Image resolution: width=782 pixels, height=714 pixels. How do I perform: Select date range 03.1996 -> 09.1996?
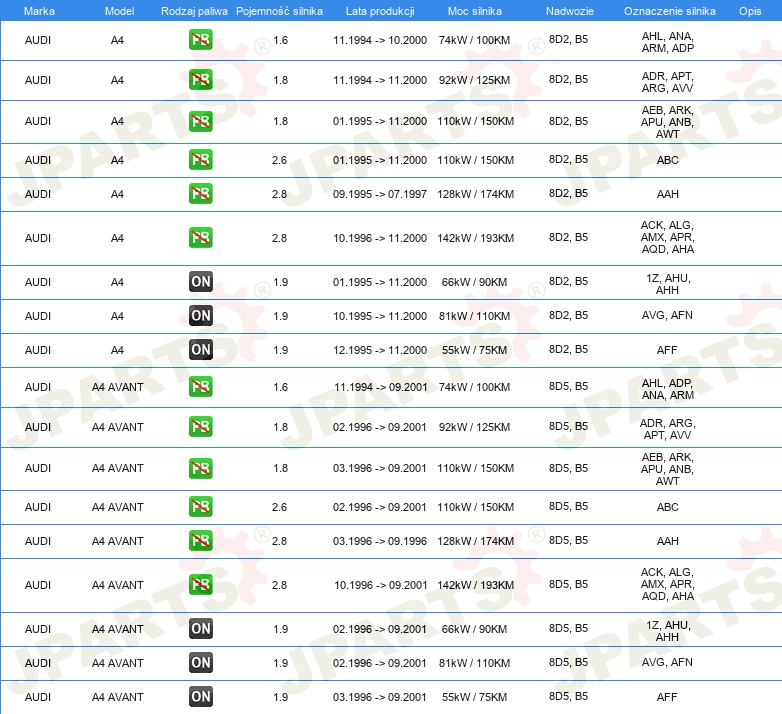tap(380, 541)
